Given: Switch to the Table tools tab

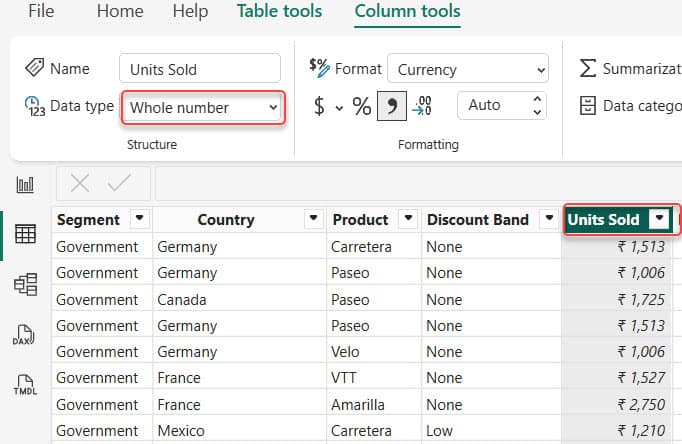Looking at the screenshot, I should tap(279, 12).
